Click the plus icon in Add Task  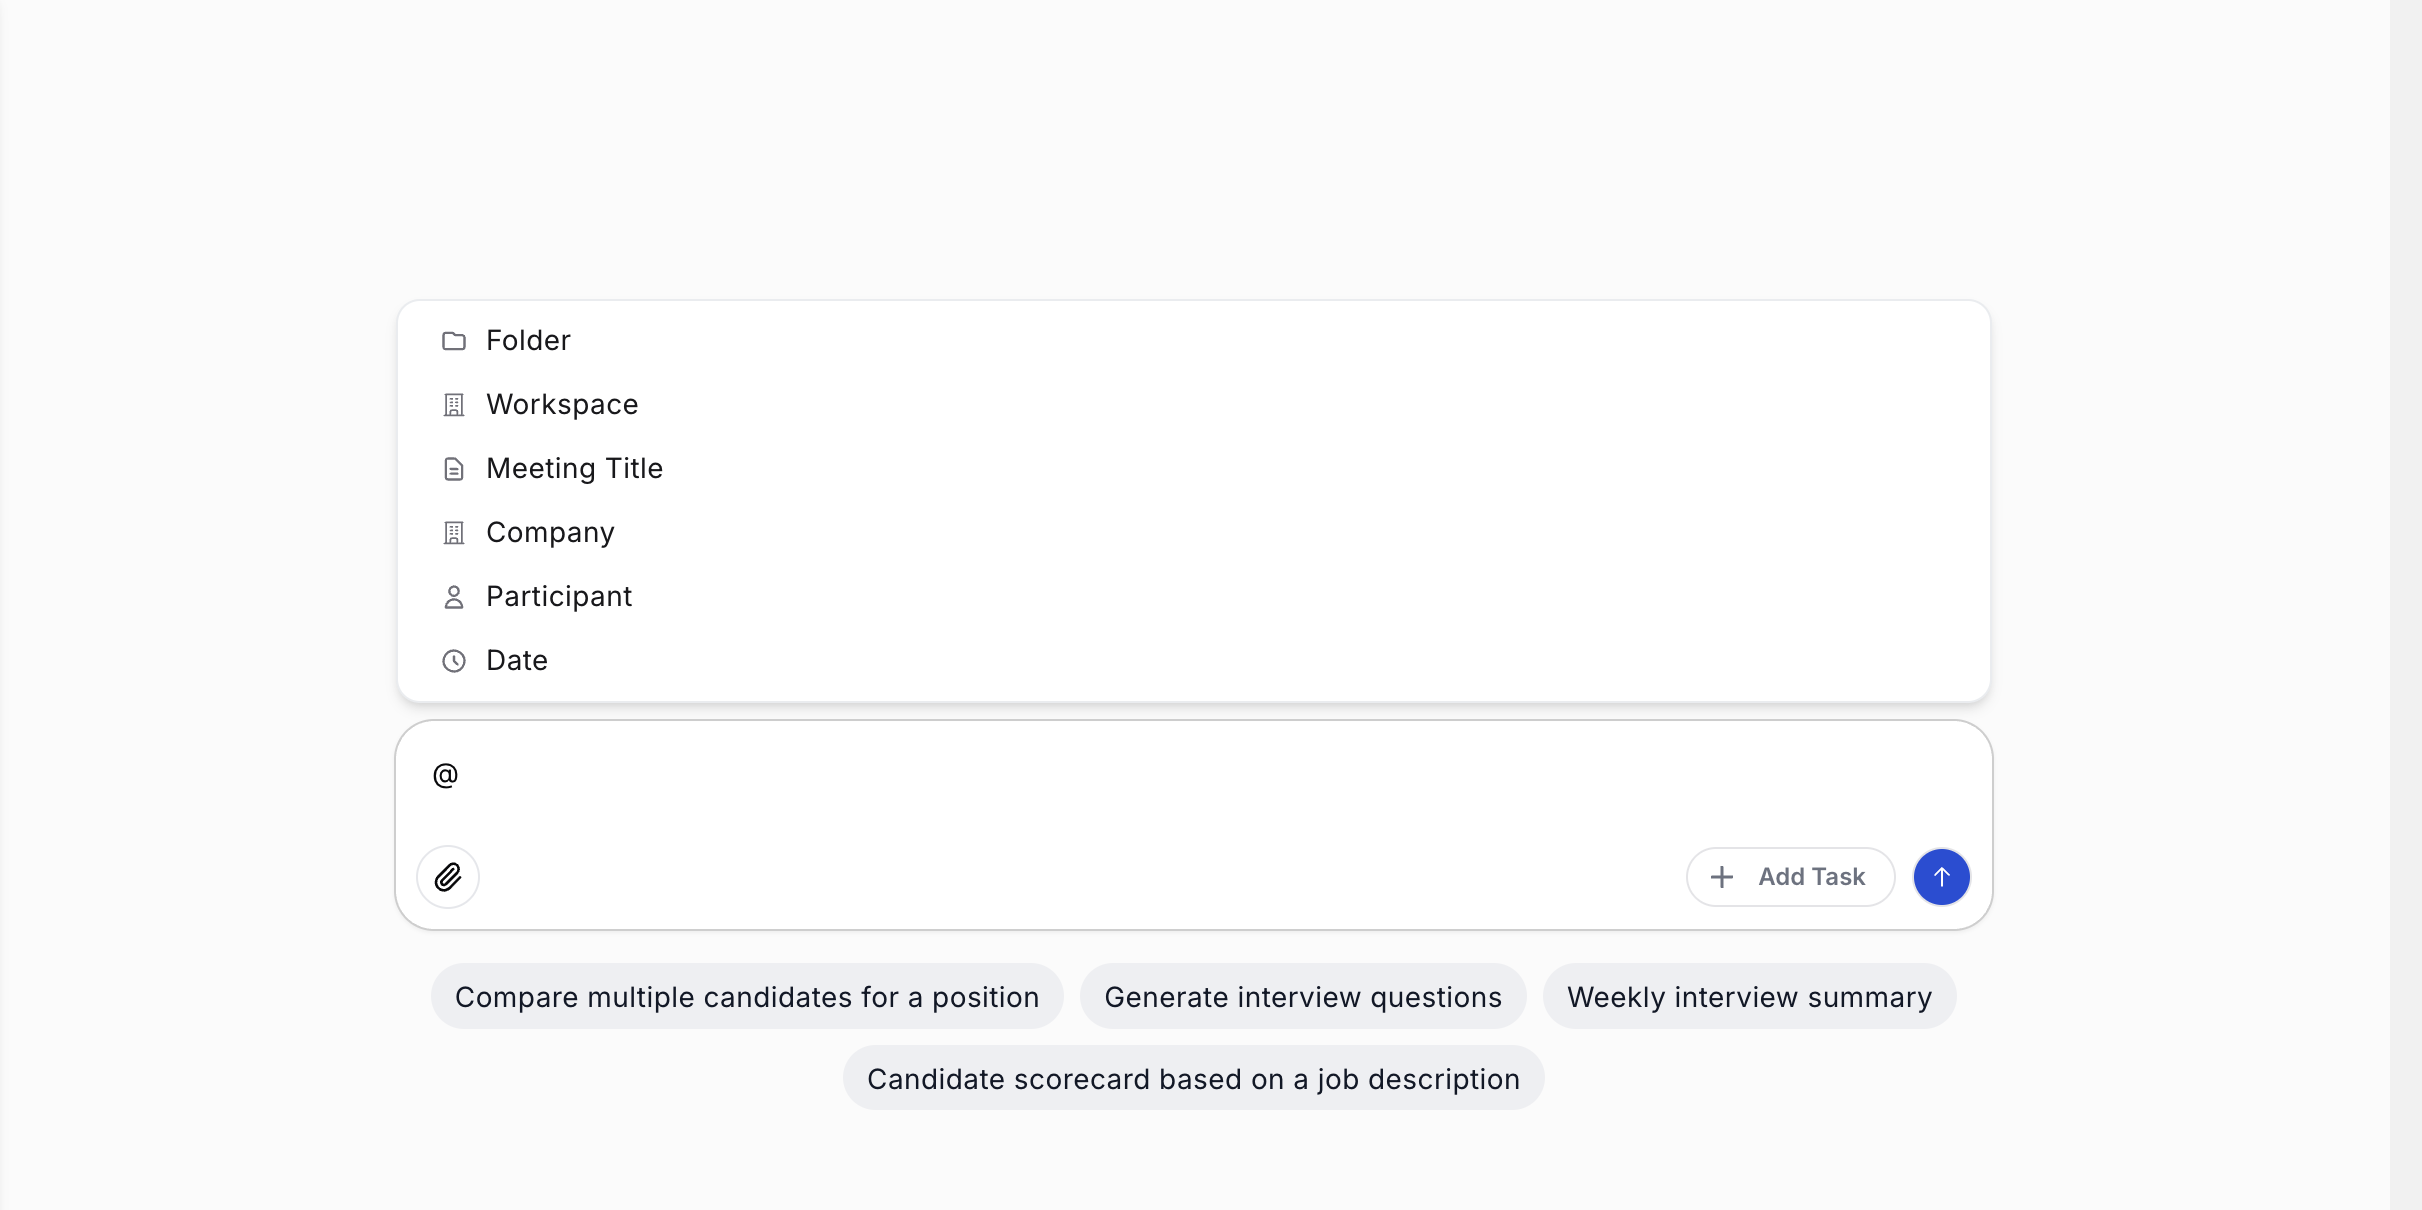pyautogui.click(x=1722, y=877)
